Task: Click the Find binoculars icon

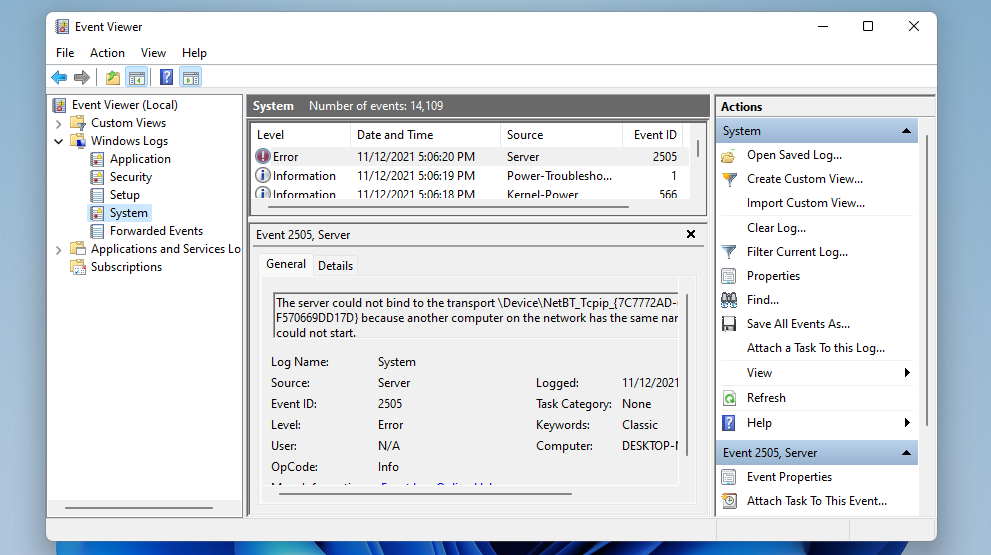Action: tap(729, 300)
